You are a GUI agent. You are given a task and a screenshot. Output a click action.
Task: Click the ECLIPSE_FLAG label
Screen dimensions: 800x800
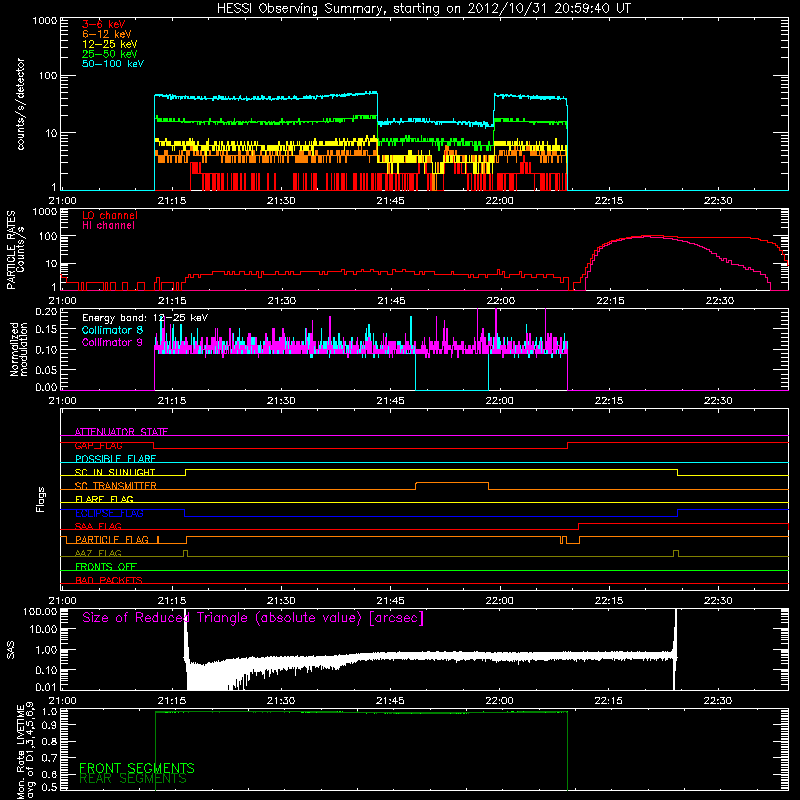[109, 513]
